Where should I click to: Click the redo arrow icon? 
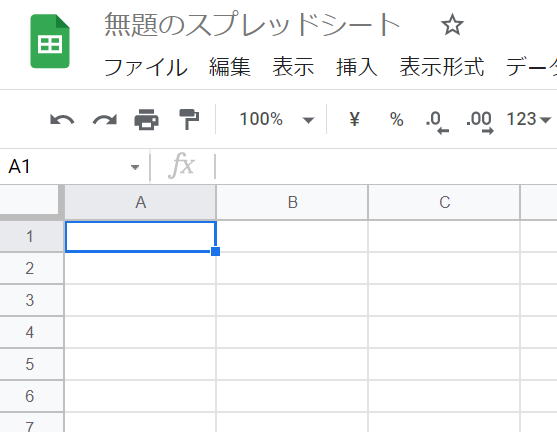[x=105, y=120]
